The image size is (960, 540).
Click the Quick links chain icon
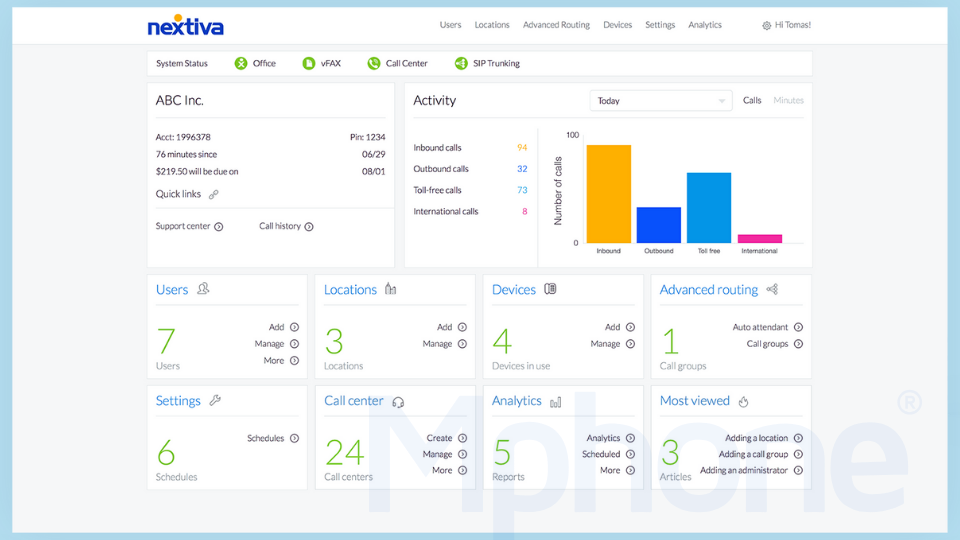(x=213, y=195)
